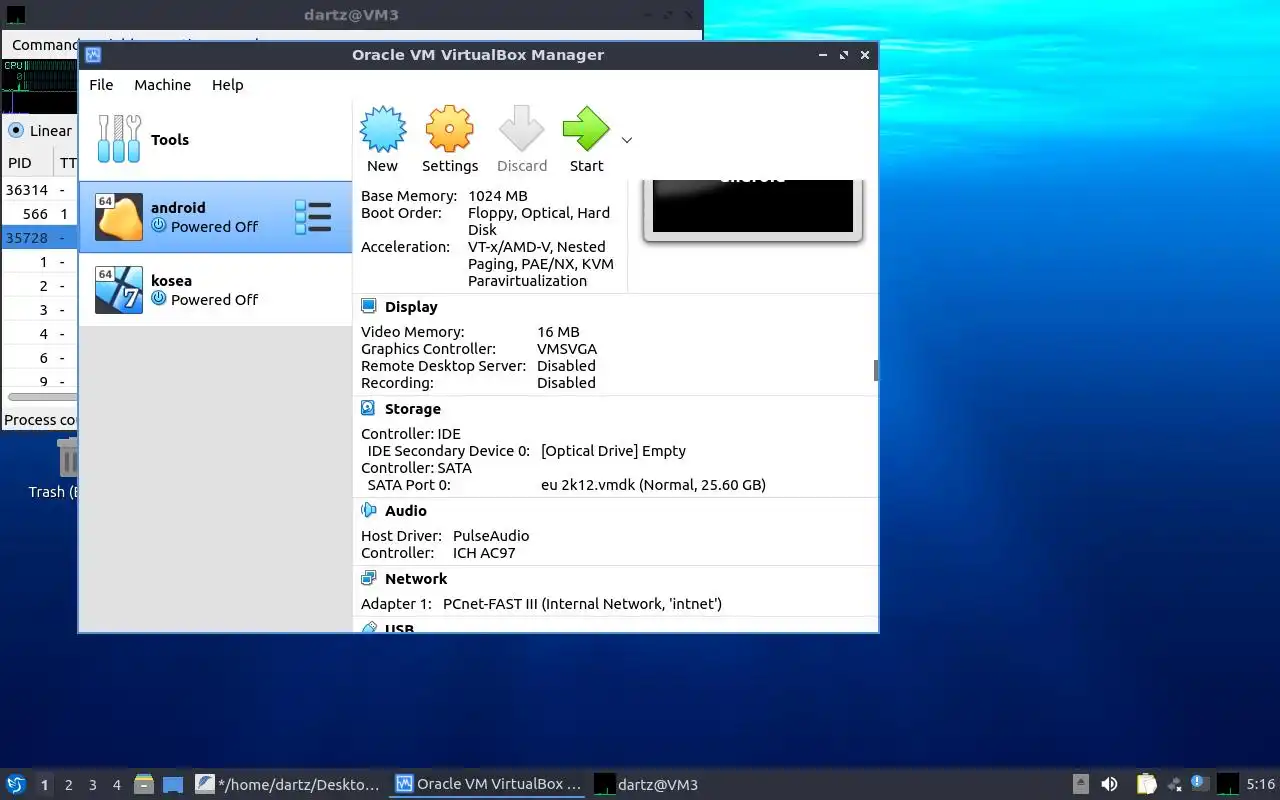Open the Lubuntu start menu

(15, 784)
